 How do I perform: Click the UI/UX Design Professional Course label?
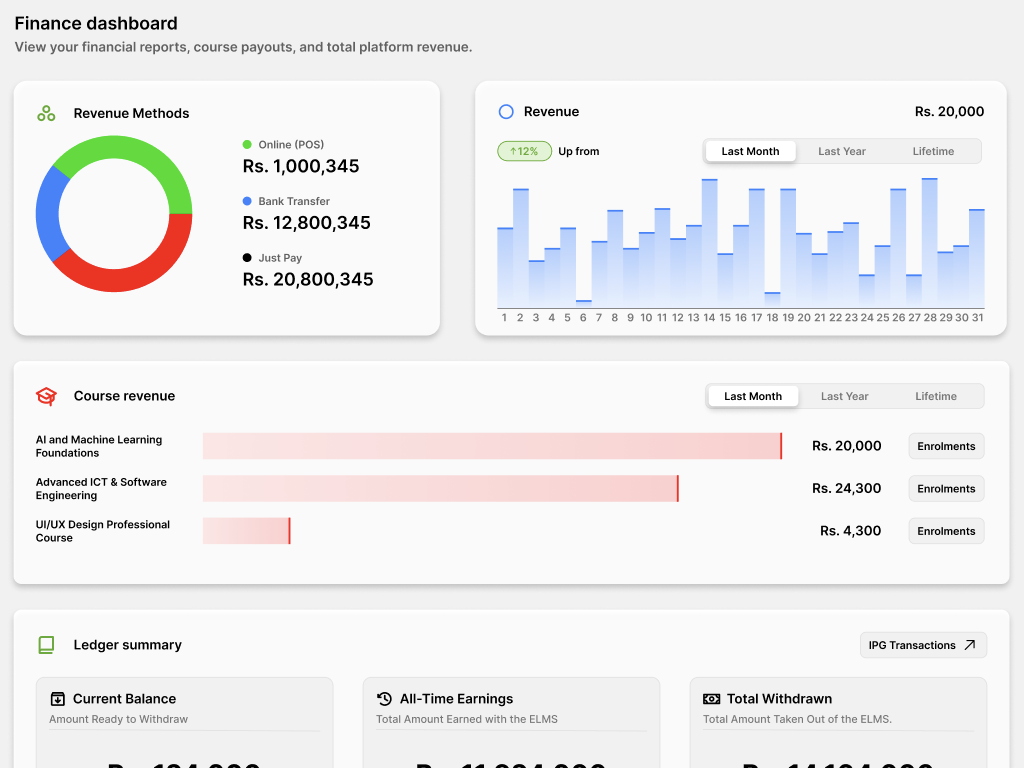tap(103, 531)
